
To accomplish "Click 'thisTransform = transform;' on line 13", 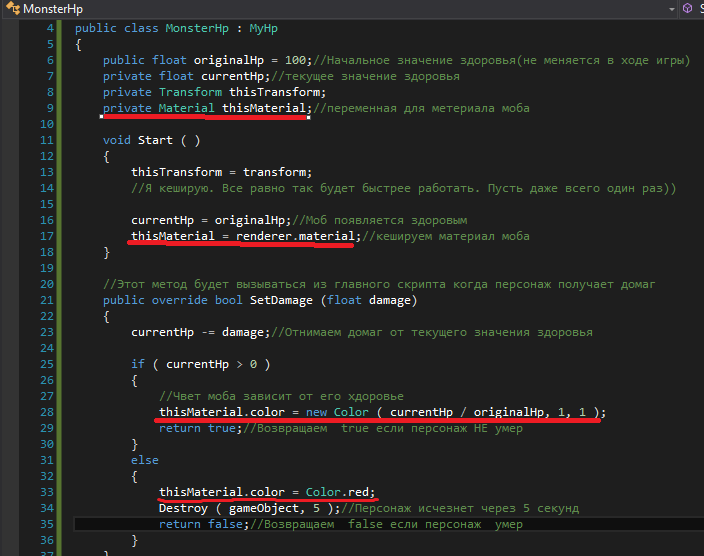I will point(221,172).
